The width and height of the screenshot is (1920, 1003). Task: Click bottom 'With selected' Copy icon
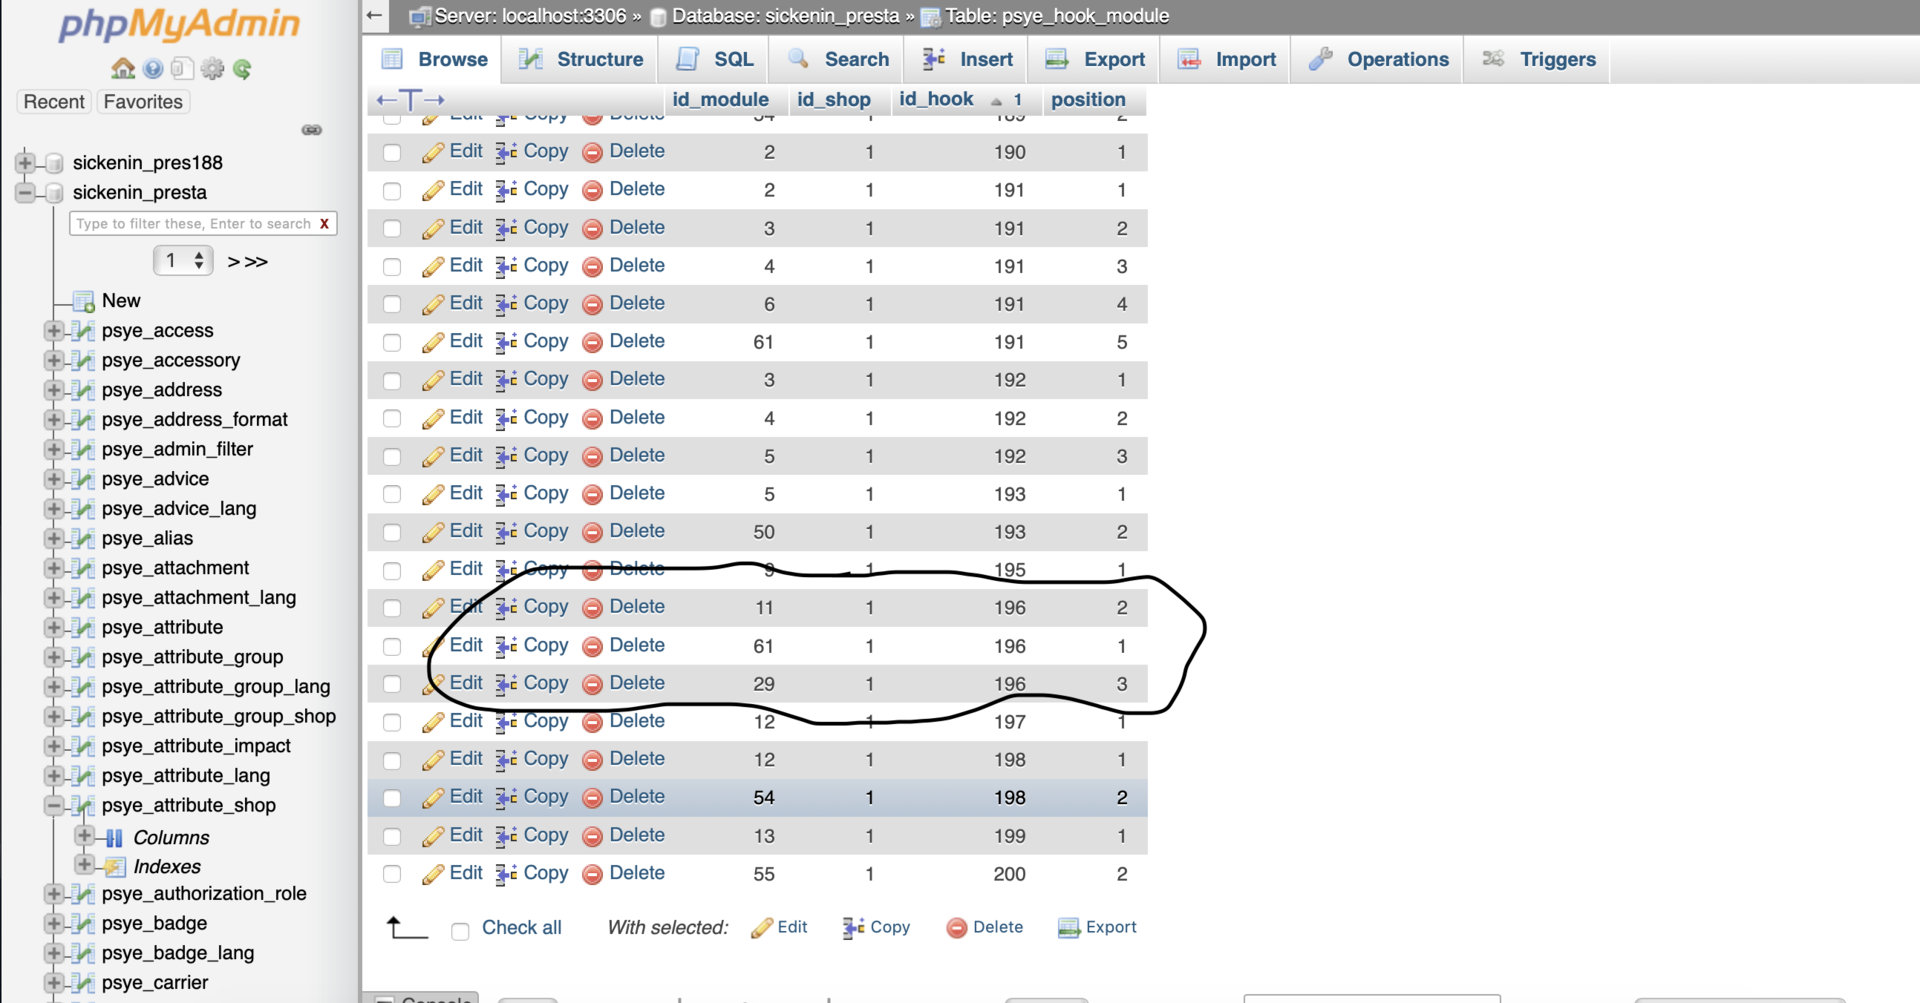pyautogui.click(x=853, y=928)
